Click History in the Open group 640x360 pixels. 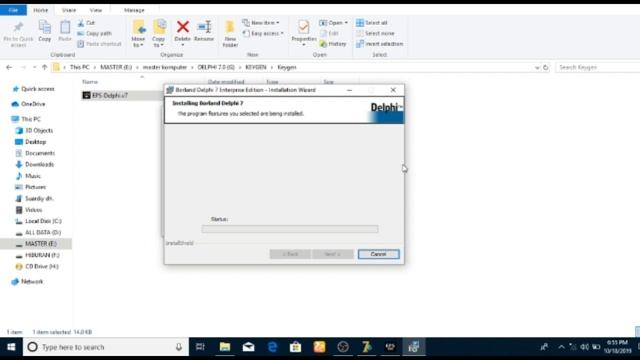[x=333, y=44]
